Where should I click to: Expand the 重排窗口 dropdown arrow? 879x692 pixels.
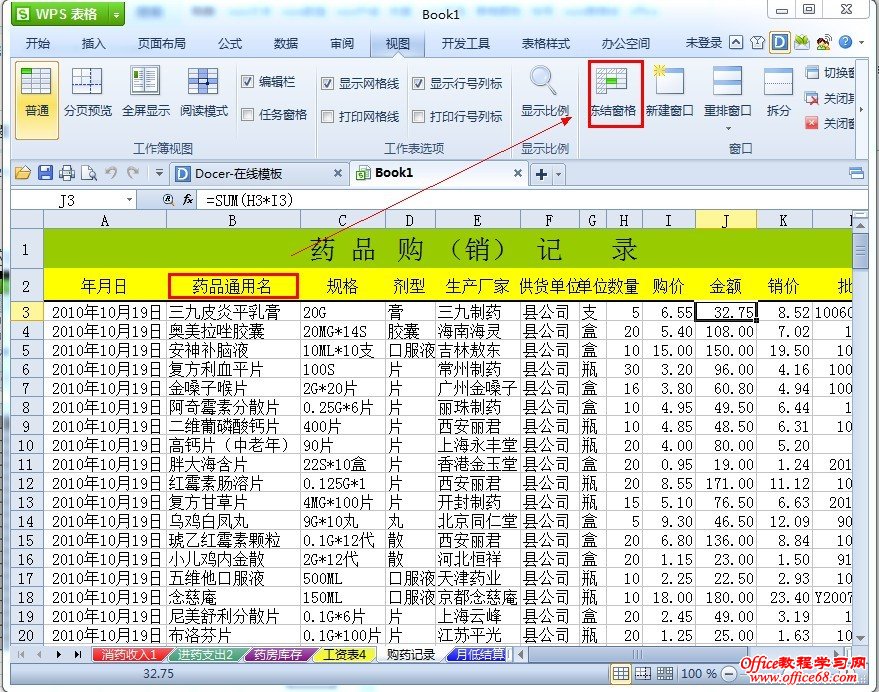pyautogui.click(x=728, y=128)
